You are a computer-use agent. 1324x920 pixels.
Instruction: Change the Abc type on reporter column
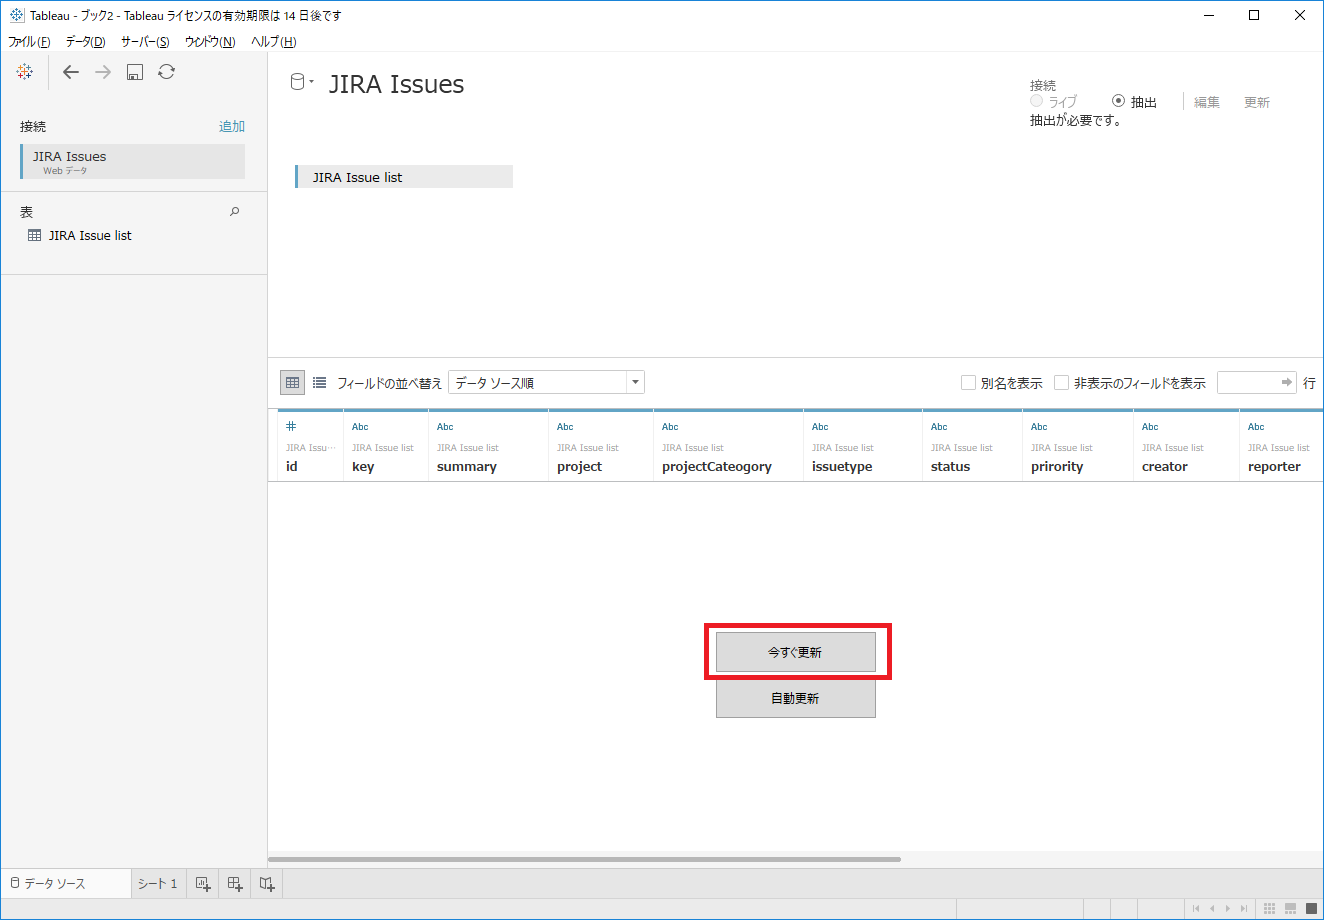1256,427
